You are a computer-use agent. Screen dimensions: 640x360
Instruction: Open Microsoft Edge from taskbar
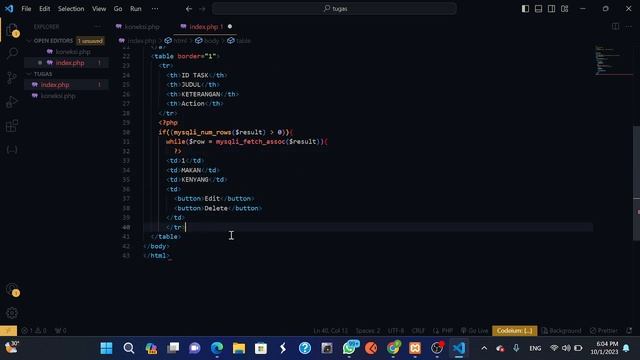click(217, 348)
